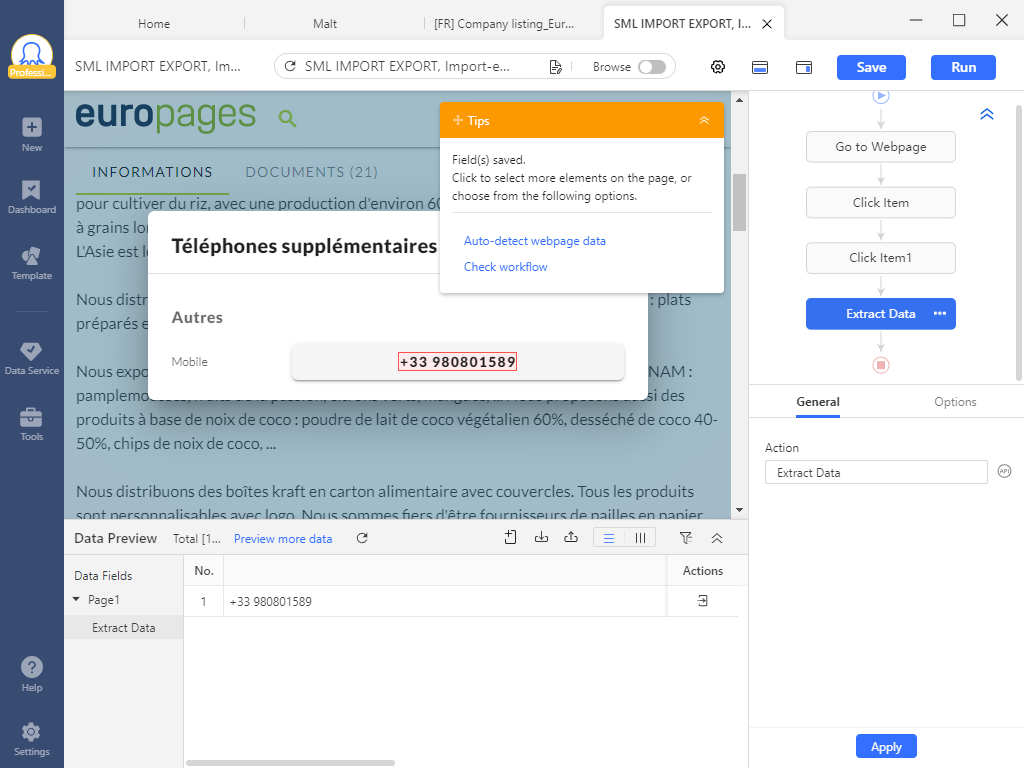Click the europages search magnifier
The height and width of the screenshot is (768, 1024).
tap(287, 118)
